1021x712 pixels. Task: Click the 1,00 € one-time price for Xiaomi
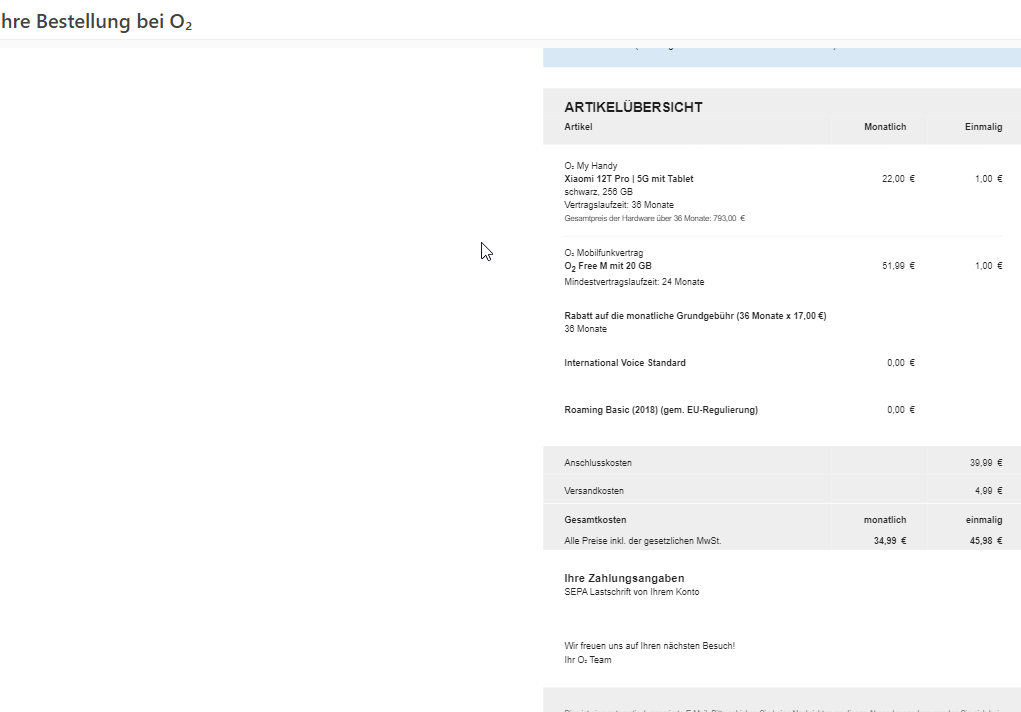click(988, 179)
